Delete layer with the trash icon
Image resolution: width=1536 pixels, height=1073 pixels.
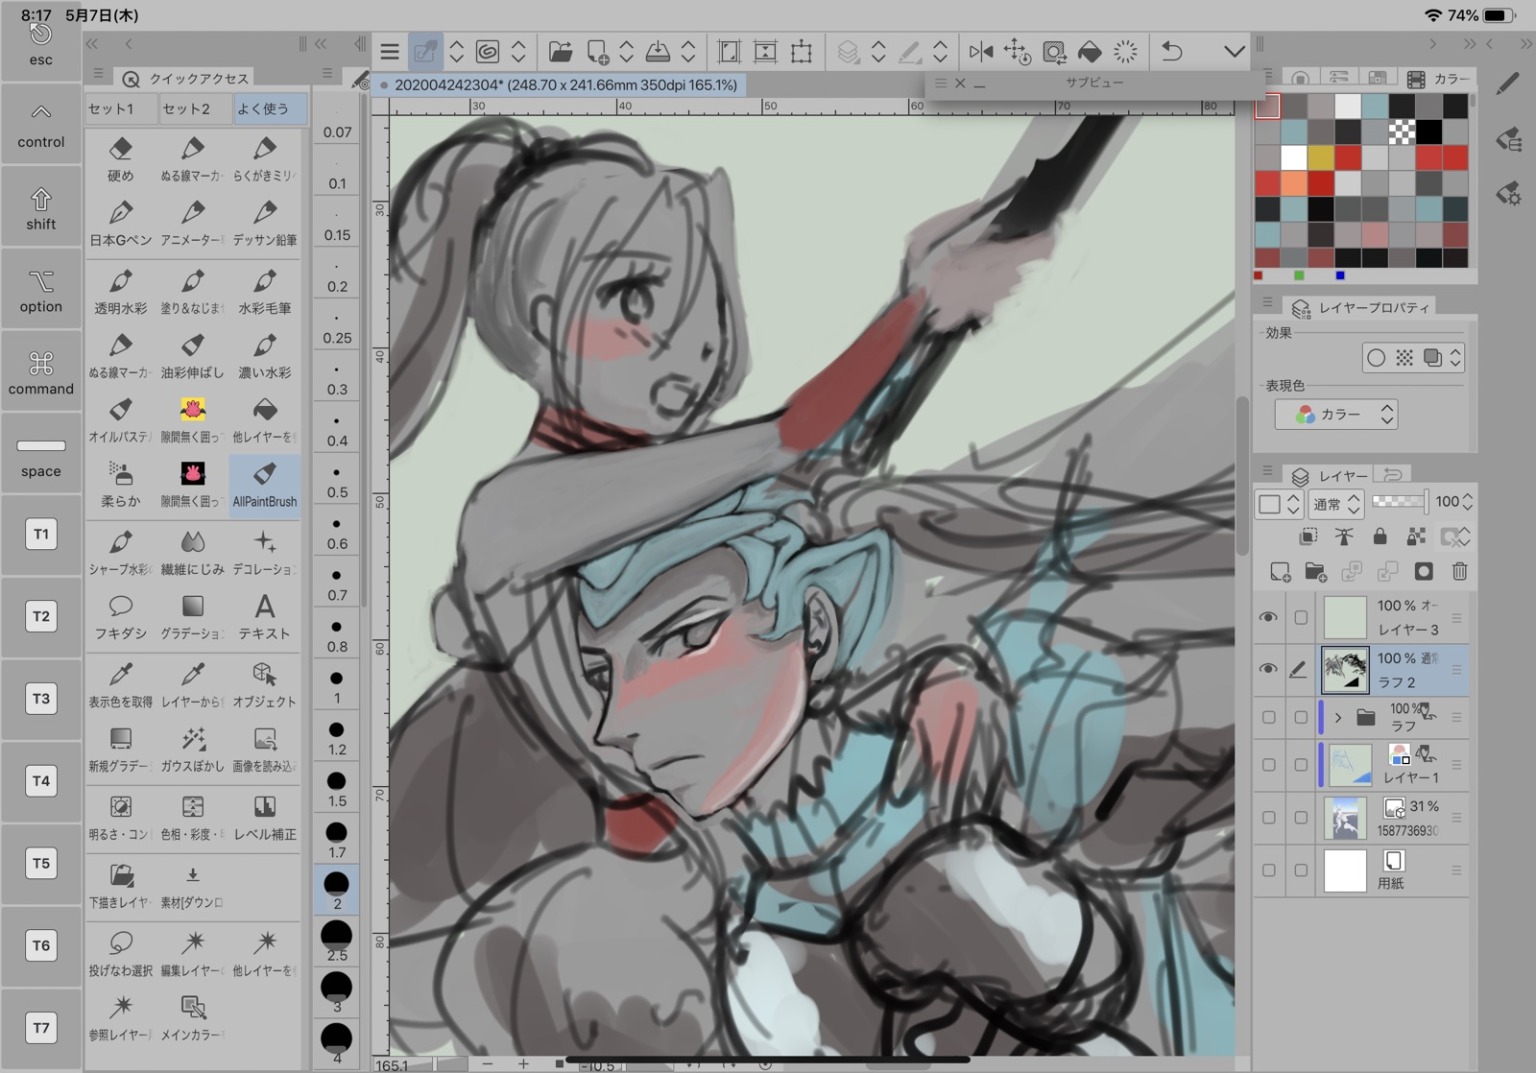(x=1459, y=571)
